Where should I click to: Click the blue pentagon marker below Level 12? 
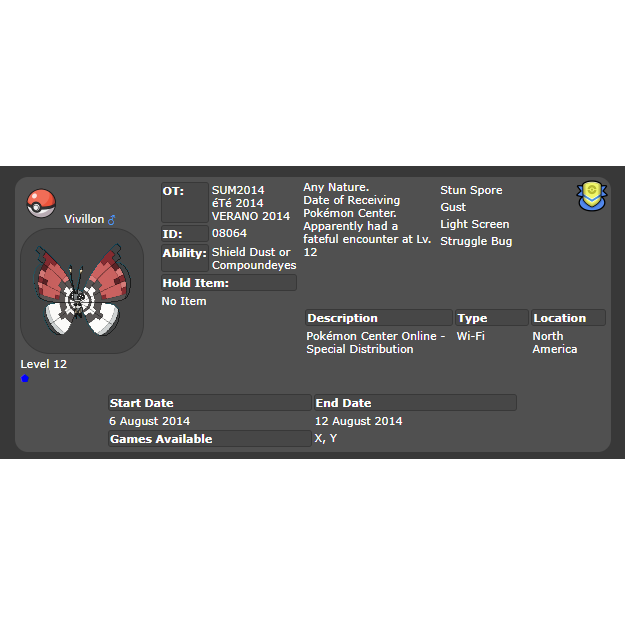coord(25,378)
